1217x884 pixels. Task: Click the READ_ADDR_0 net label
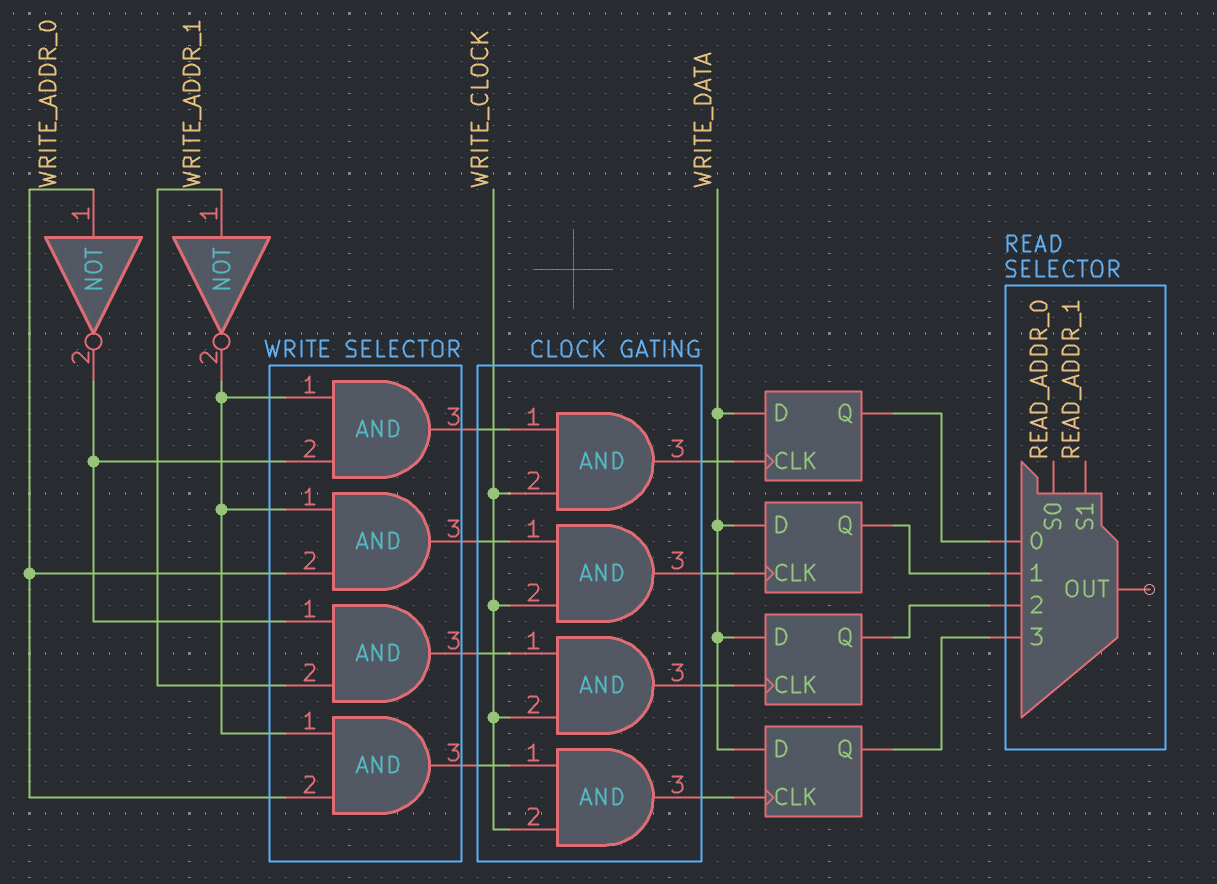[x=1040, y=380]
